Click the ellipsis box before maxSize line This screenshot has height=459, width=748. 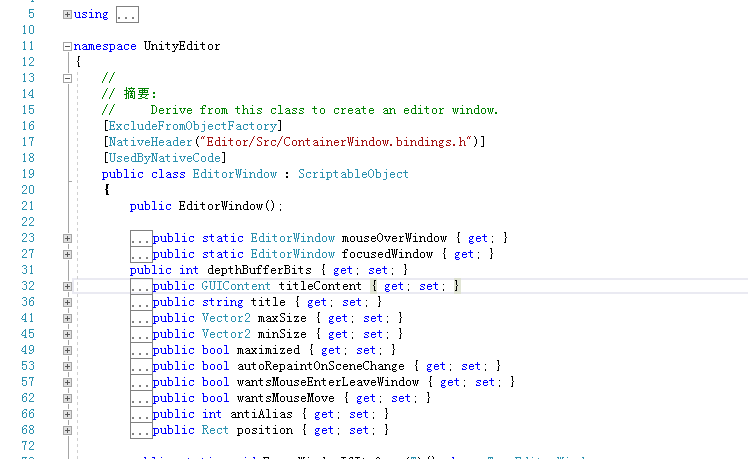click(141, 318)
